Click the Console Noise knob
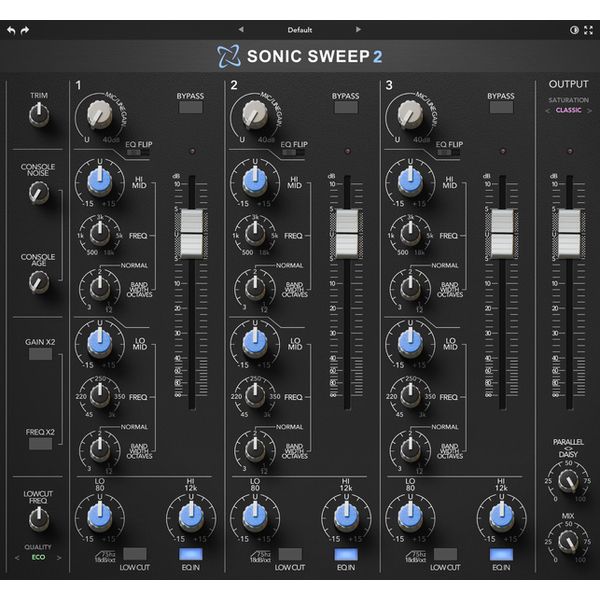The image size is (600, 600). coord(38,193)
